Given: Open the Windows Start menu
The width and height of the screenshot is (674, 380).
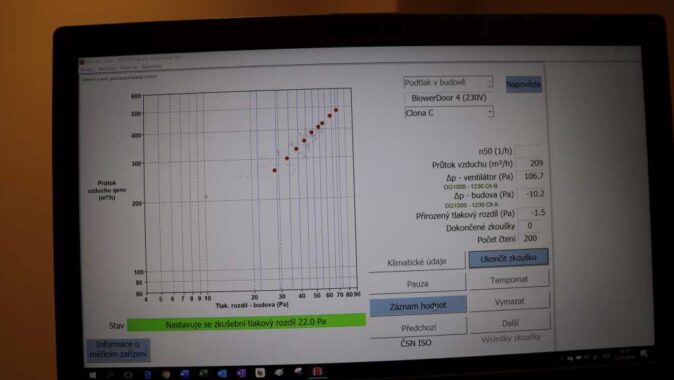Looking at the screenshot, I should [x=92, y=375].
